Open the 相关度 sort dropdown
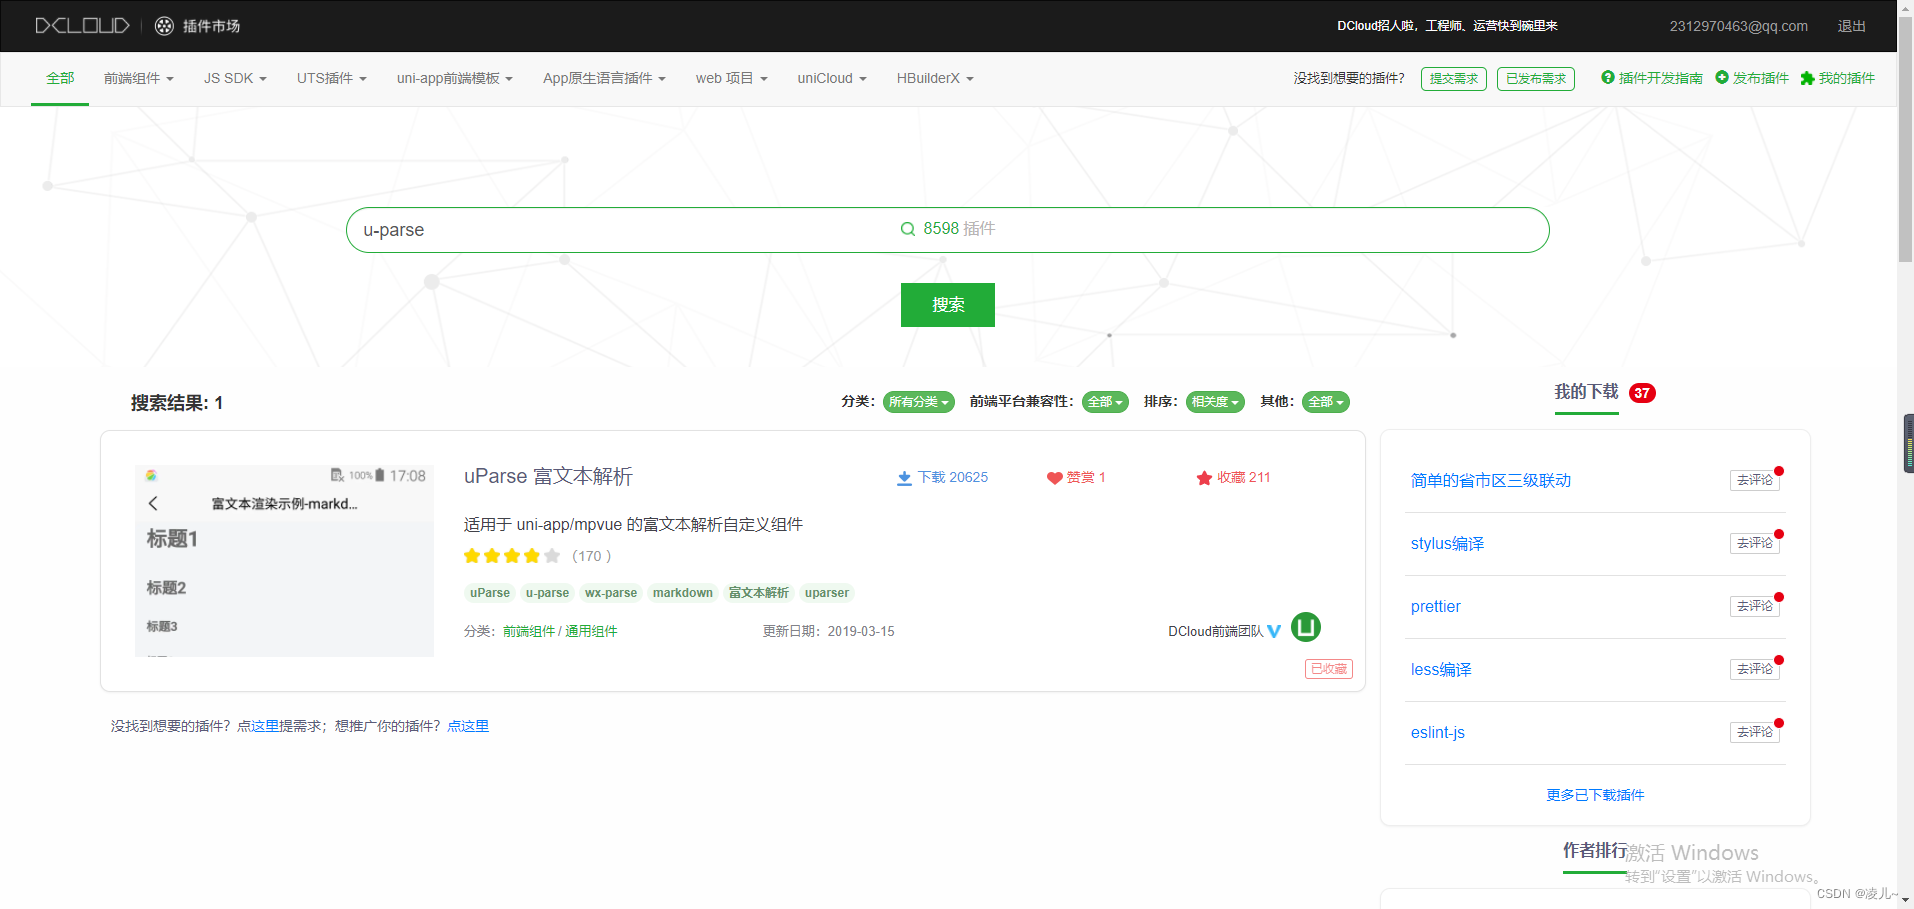 (x=1215, y=402)
